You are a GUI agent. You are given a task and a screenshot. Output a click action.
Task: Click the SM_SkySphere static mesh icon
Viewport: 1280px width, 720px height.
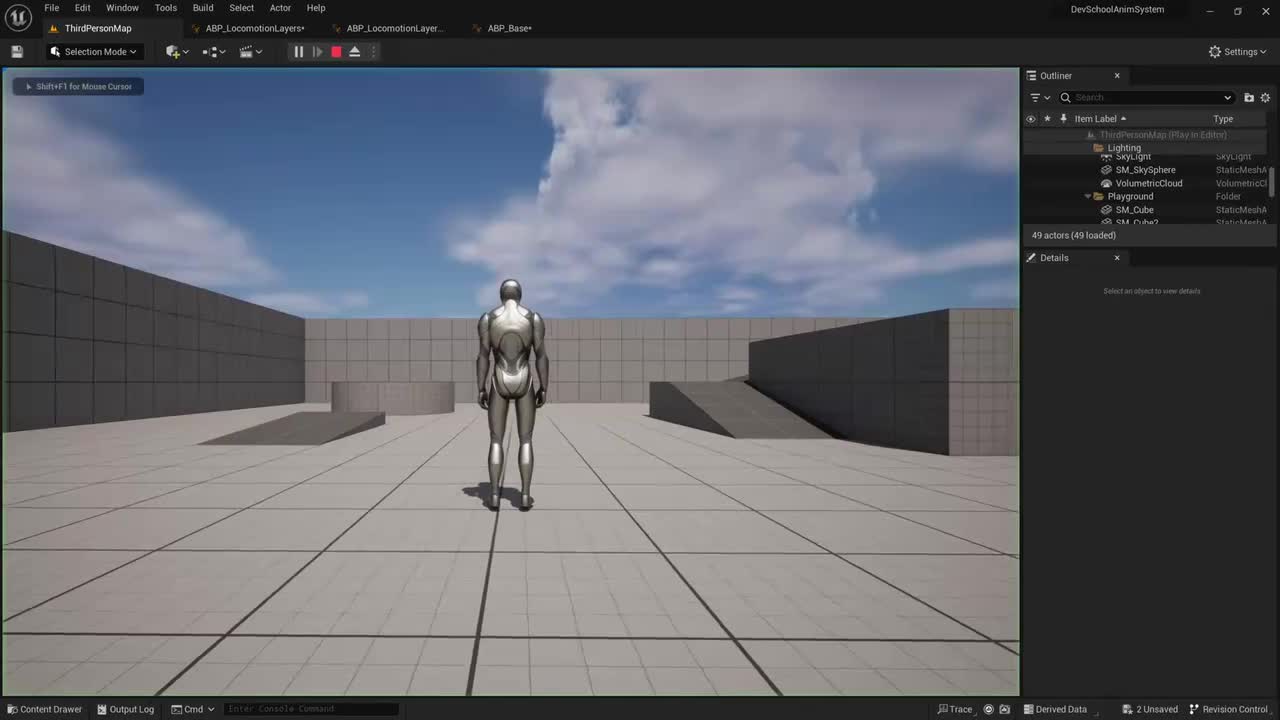(1106, 170)
